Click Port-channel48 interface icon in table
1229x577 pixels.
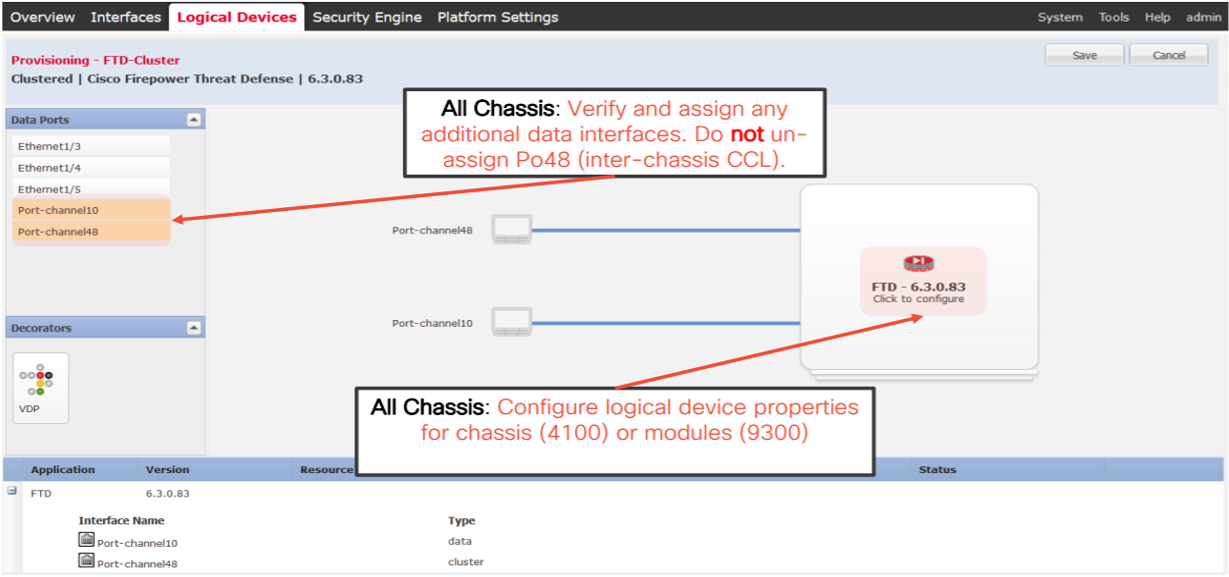[86, 562]
